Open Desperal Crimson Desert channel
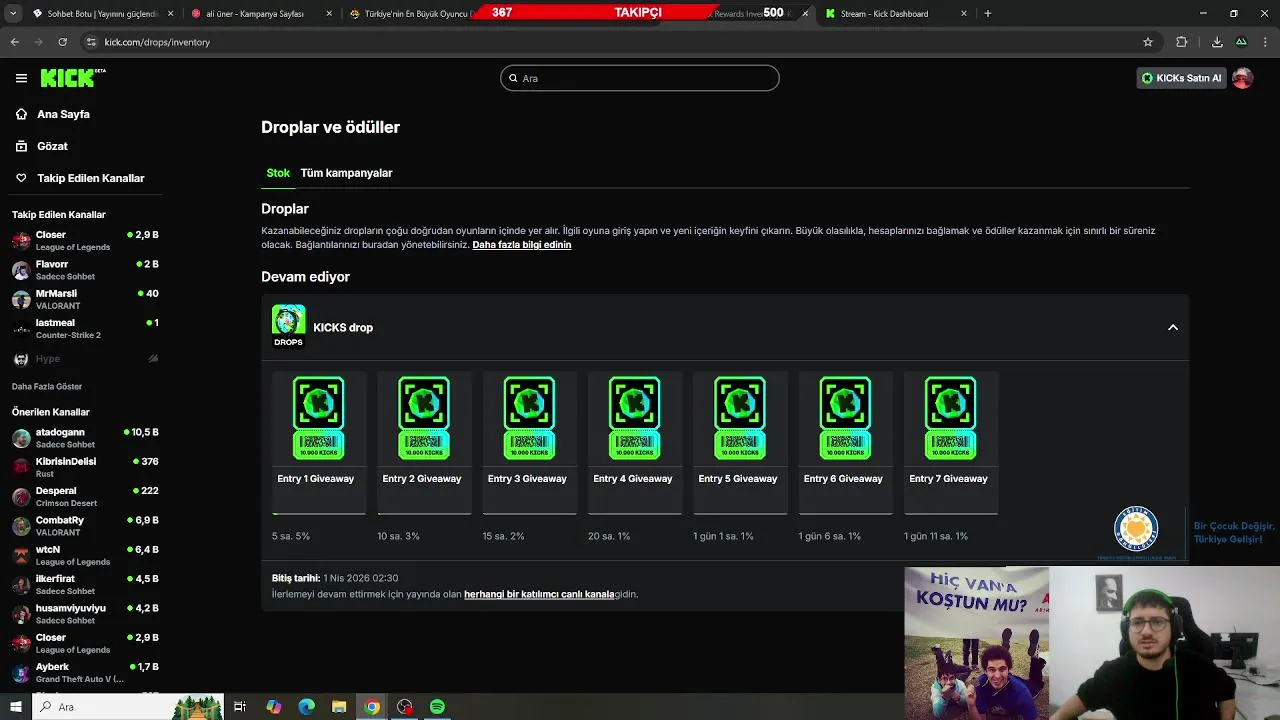 tap(85, 496)
